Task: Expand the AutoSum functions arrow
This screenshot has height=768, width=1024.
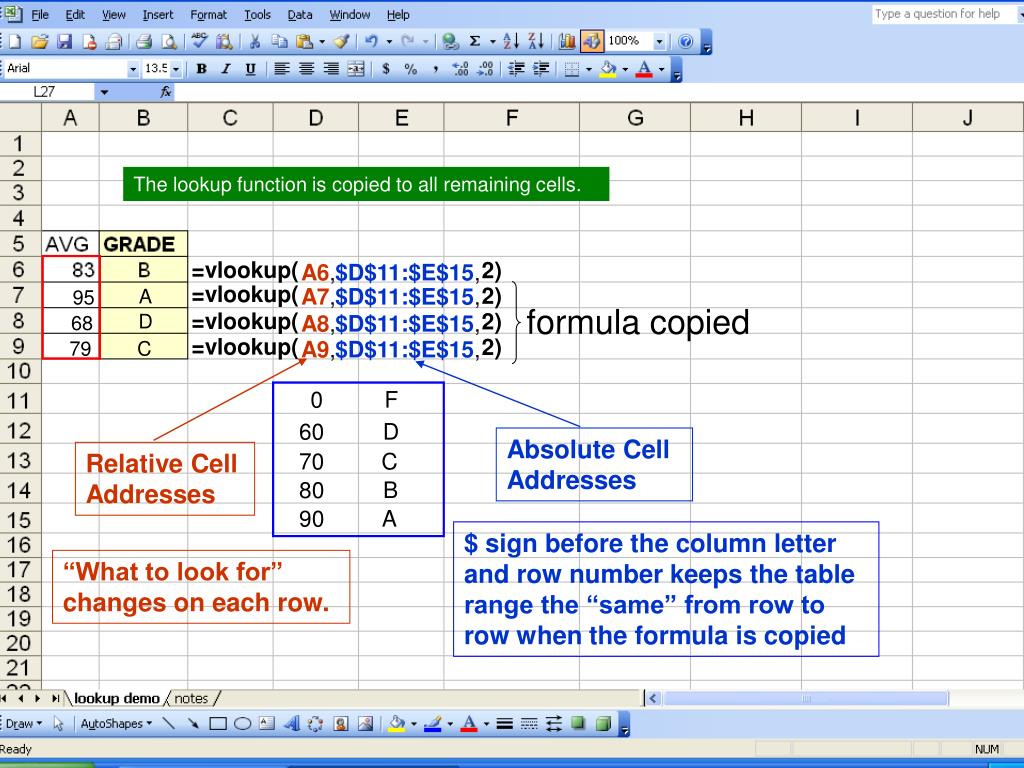Action: point(492,42)
